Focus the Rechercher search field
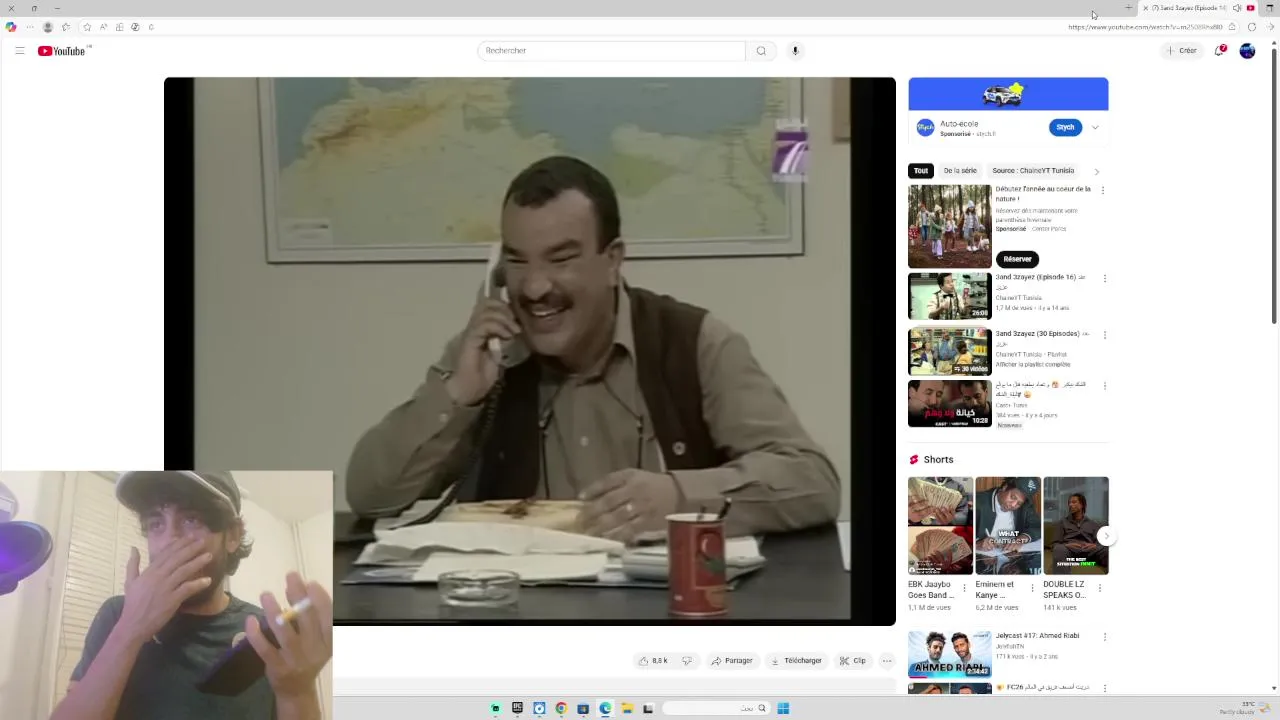Screen dimensions: 1280x720 pos(611,51)
